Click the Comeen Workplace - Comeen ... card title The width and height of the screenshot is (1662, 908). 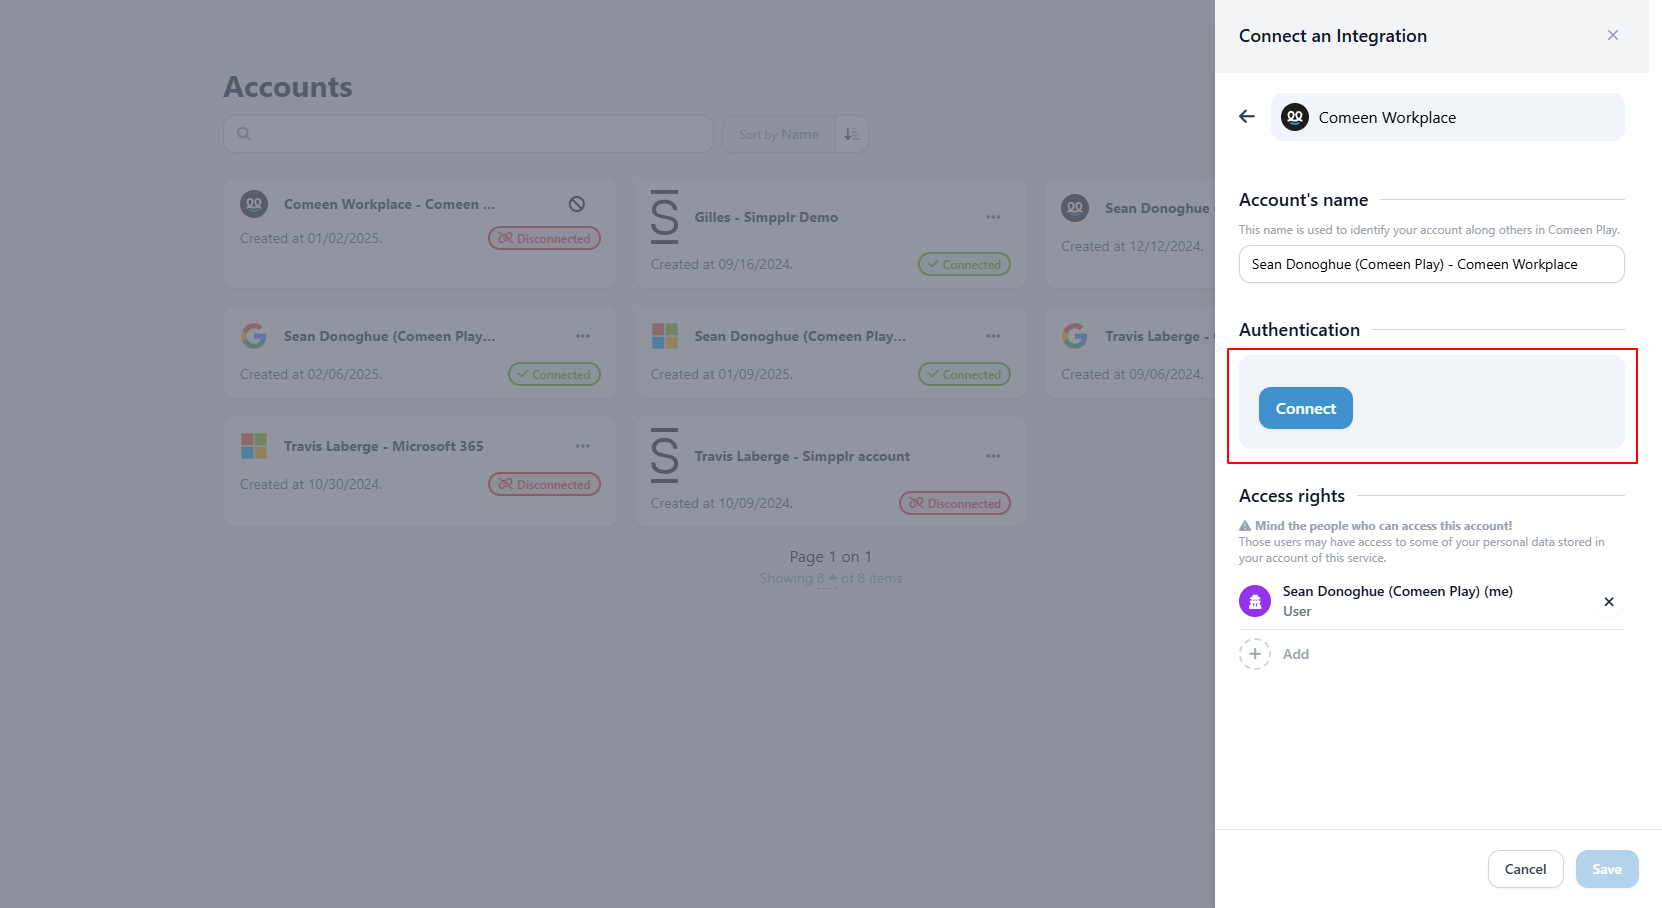tap(389, 204)
